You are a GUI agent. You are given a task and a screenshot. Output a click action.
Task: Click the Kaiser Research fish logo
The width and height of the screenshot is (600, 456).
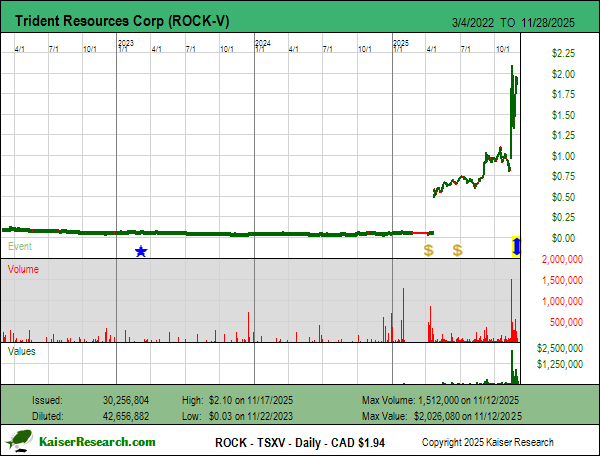click(x=20, y=441)
